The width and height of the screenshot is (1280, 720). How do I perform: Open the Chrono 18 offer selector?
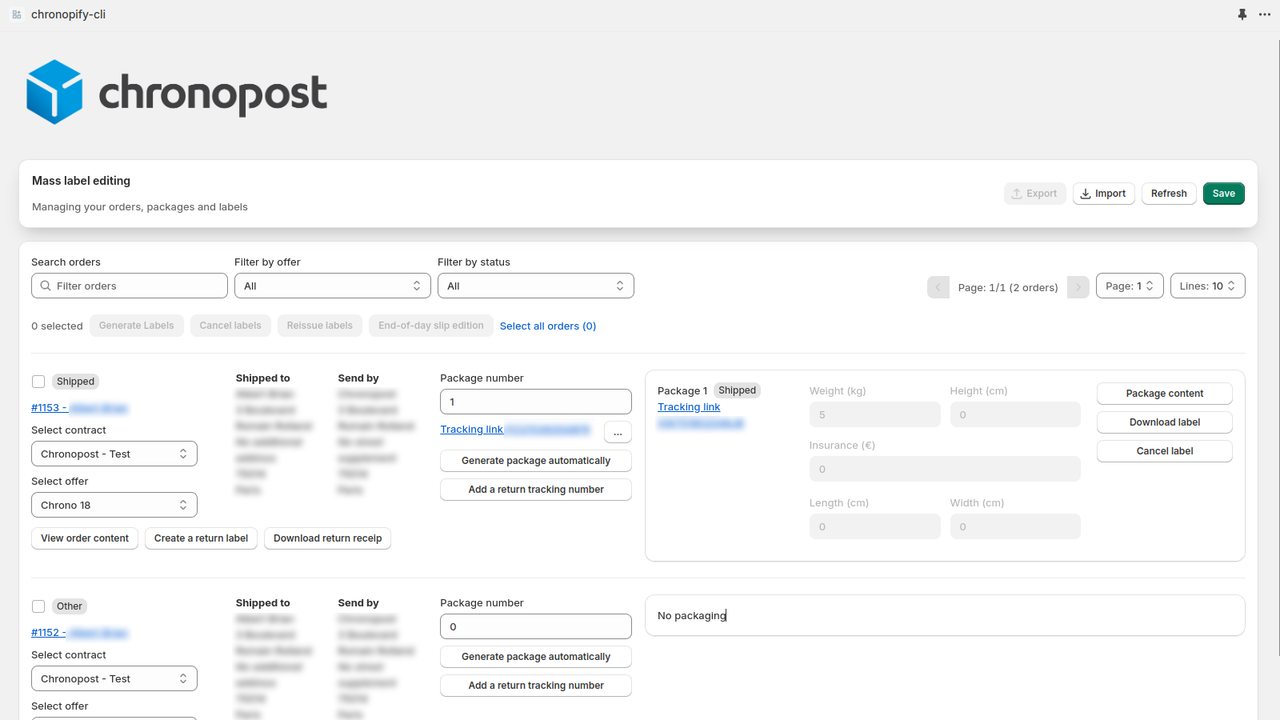click(x=113, y=504)
